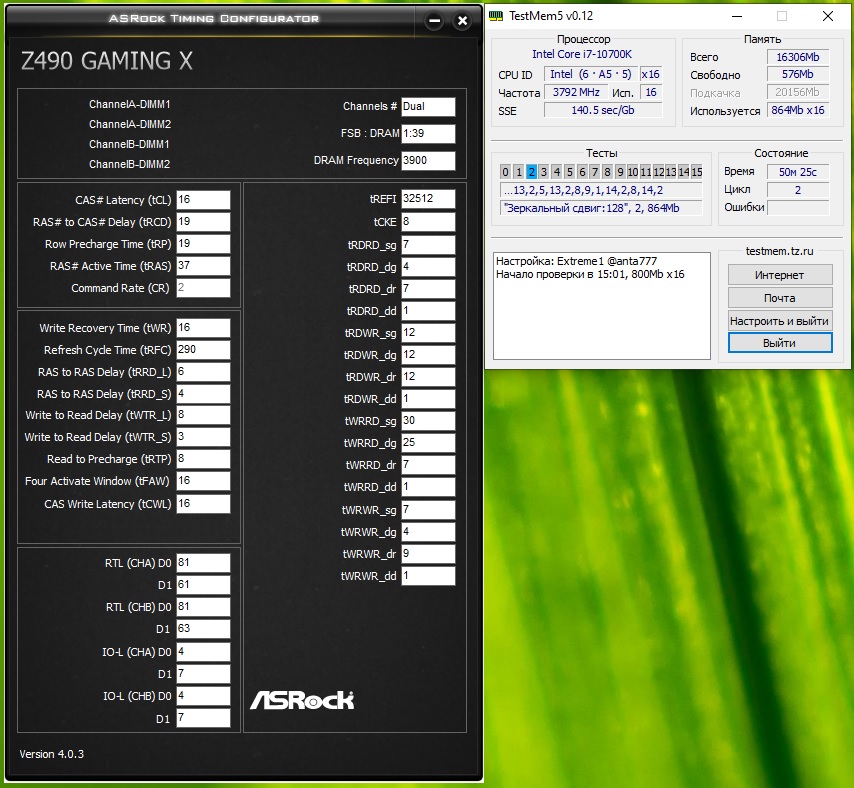Select test number 9 box
Viewport: 854px width, 788px height.
point(620,172)
